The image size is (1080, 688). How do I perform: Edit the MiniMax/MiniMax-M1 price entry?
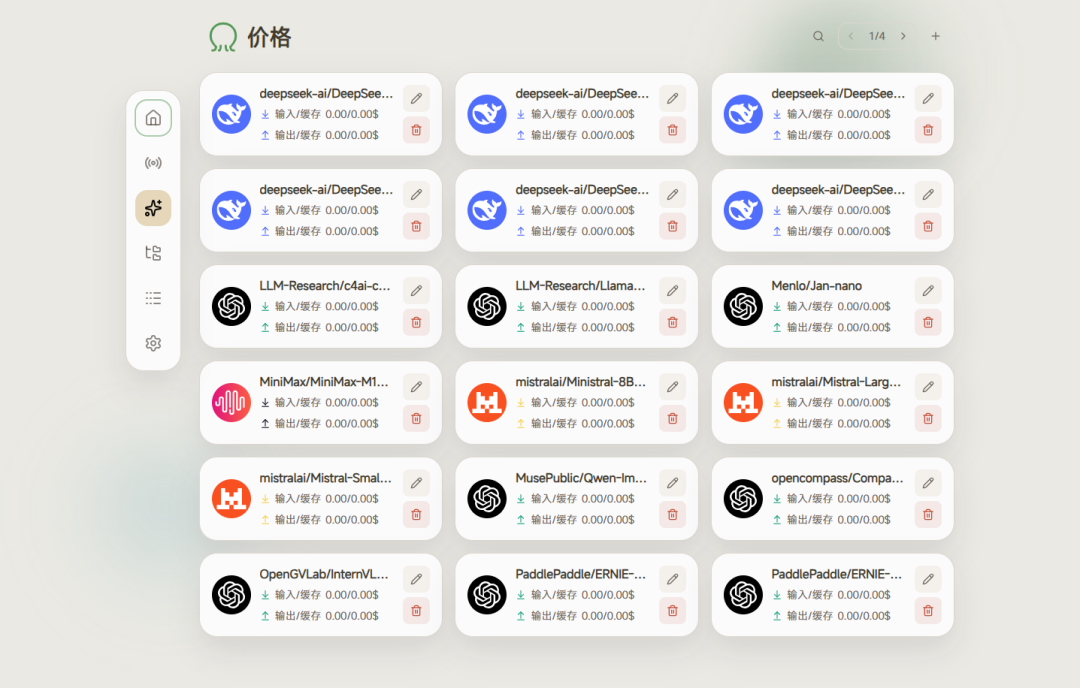[416, 387]
